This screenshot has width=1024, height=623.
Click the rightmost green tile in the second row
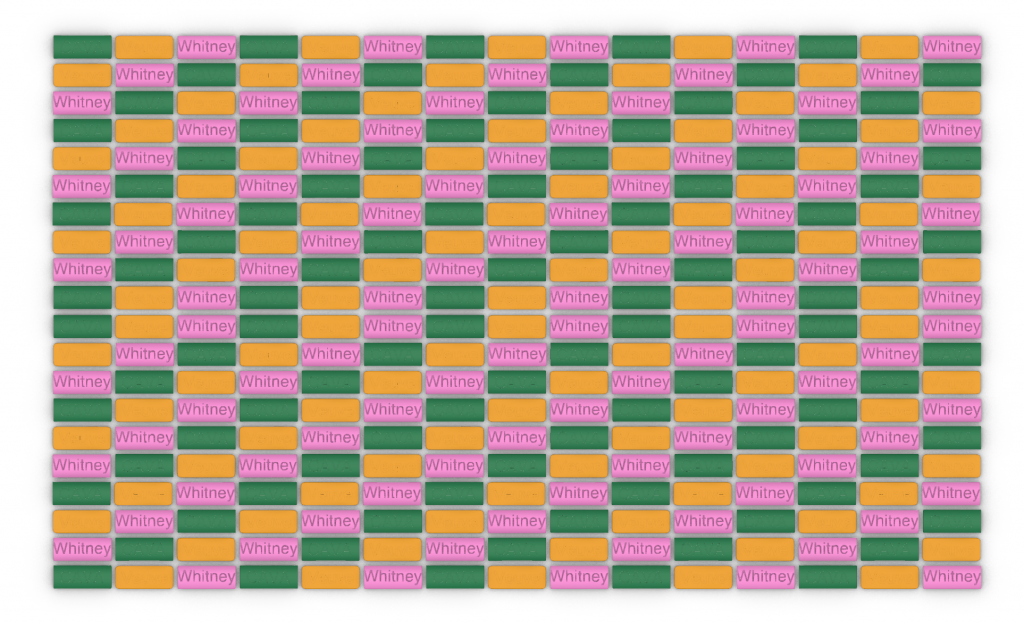click(951, 74)
